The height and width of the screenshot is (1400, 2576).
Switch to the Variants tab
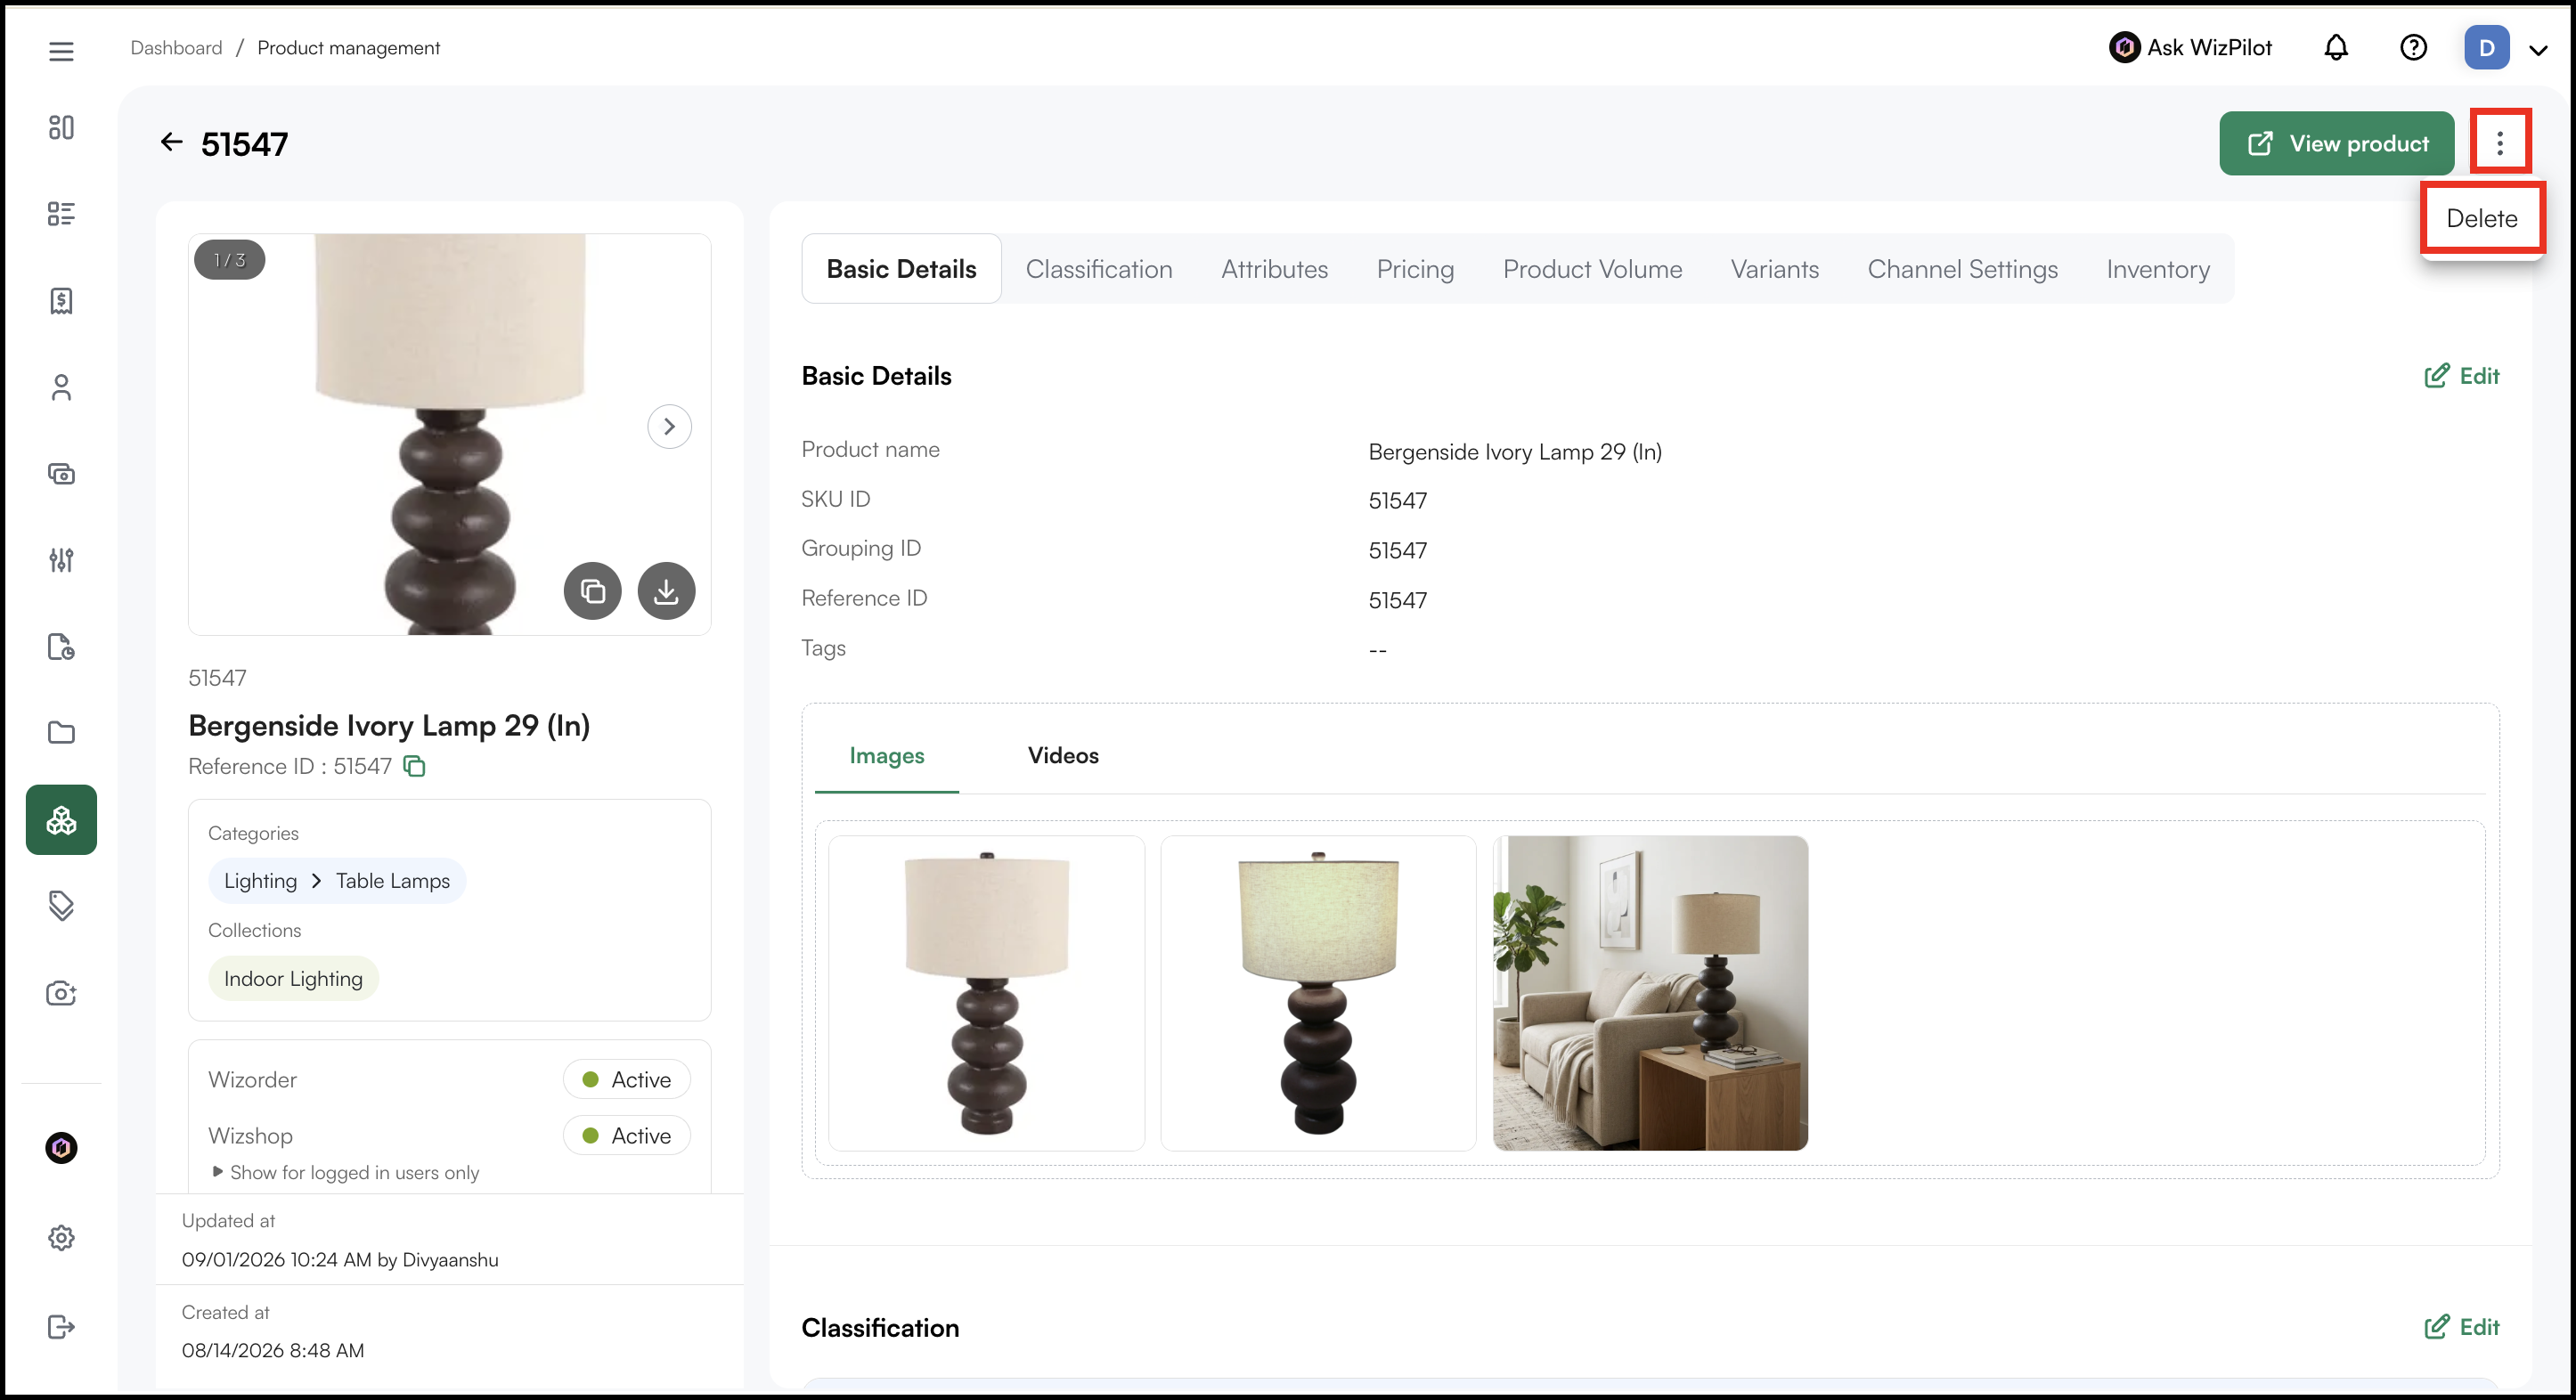click(1774, 269)
